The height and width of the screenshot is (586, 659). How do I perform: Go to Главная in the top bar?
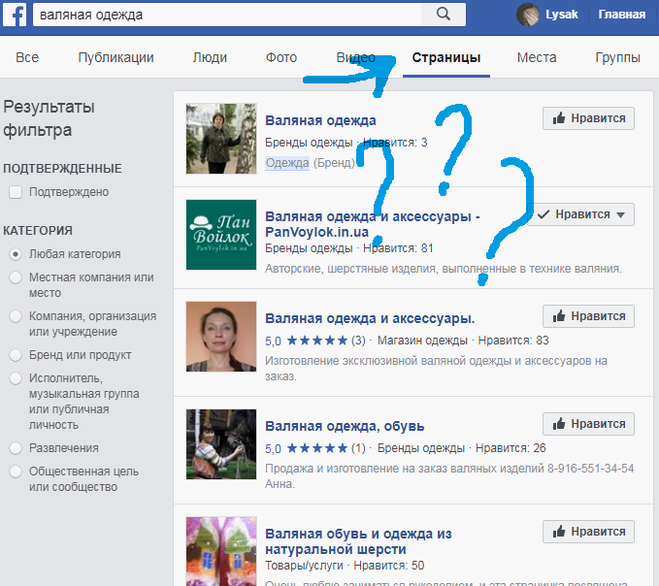pos(622,15)
